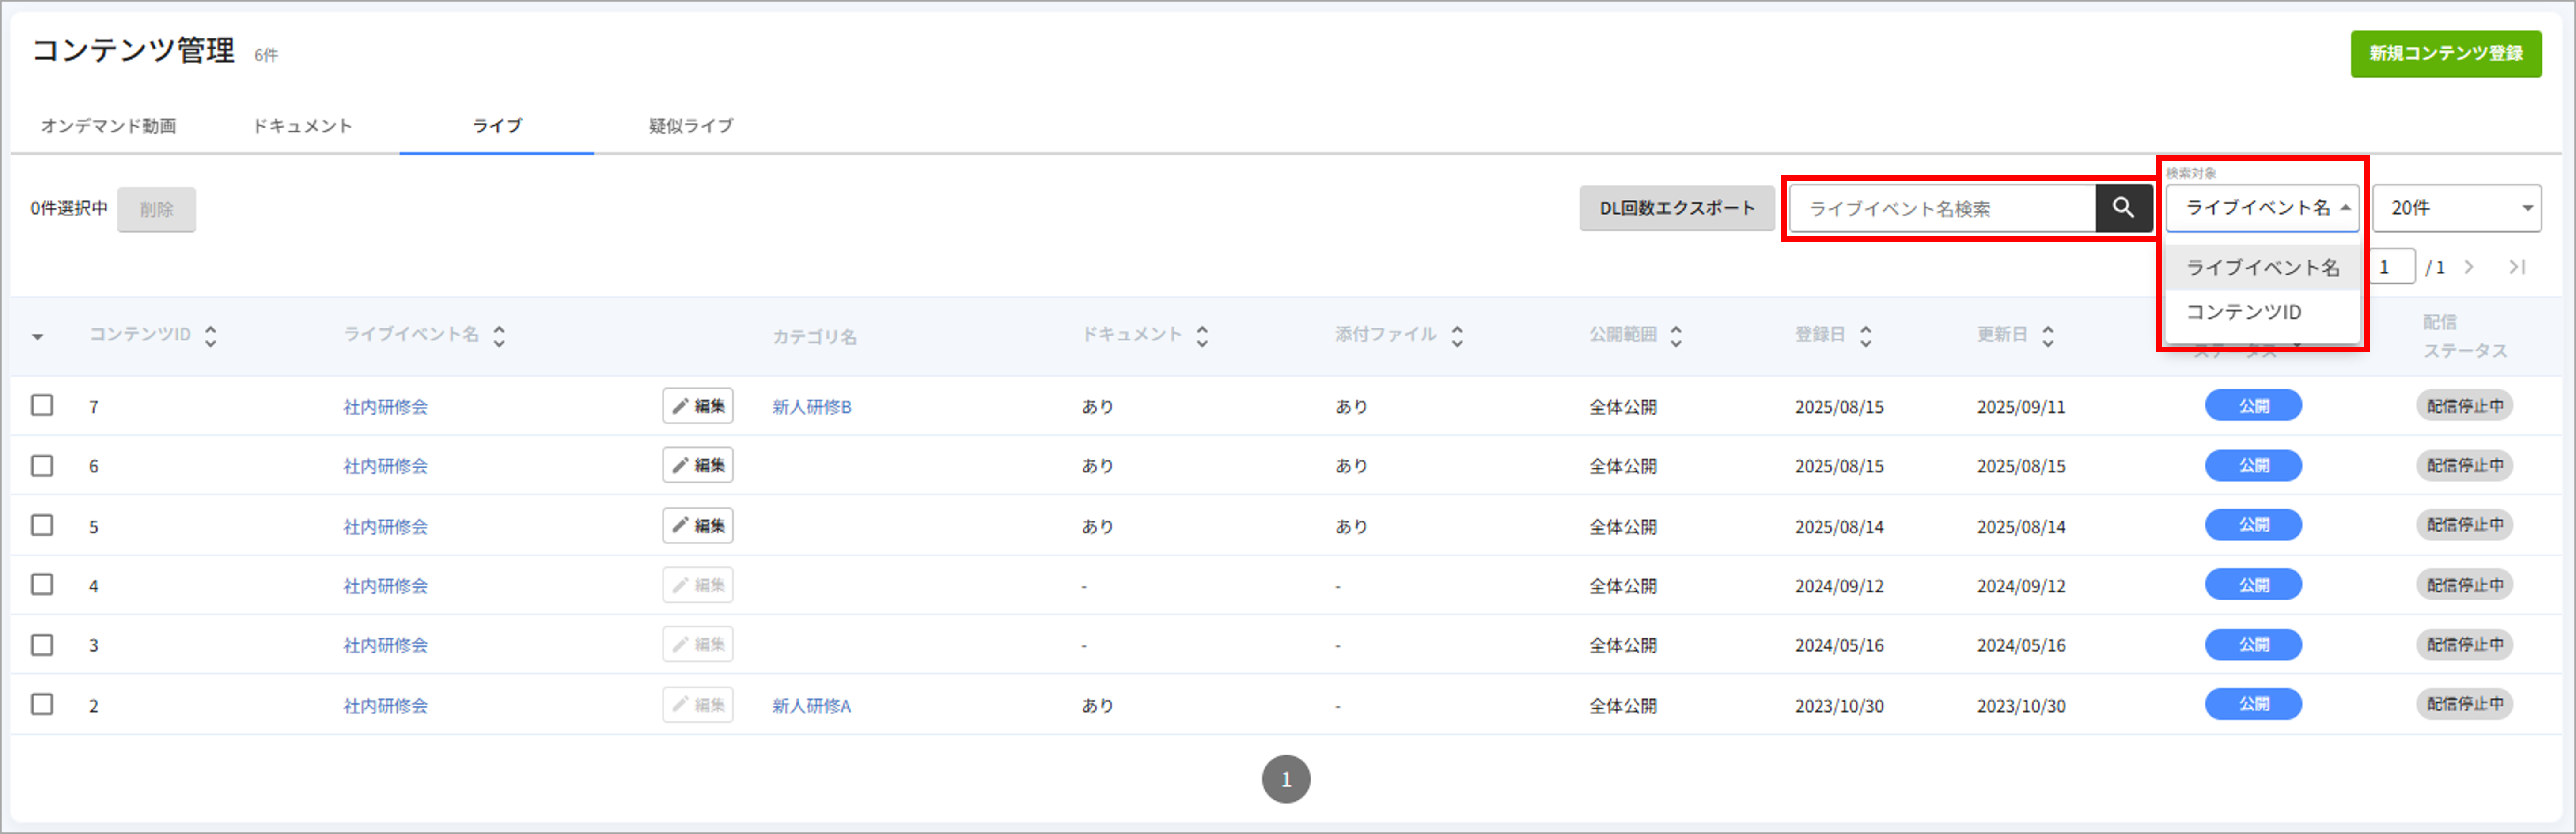Click the 2025/09/11 update date cell
This screenshot has width=2576, height=834.
pyautogui.click(x=2021, y=407)
